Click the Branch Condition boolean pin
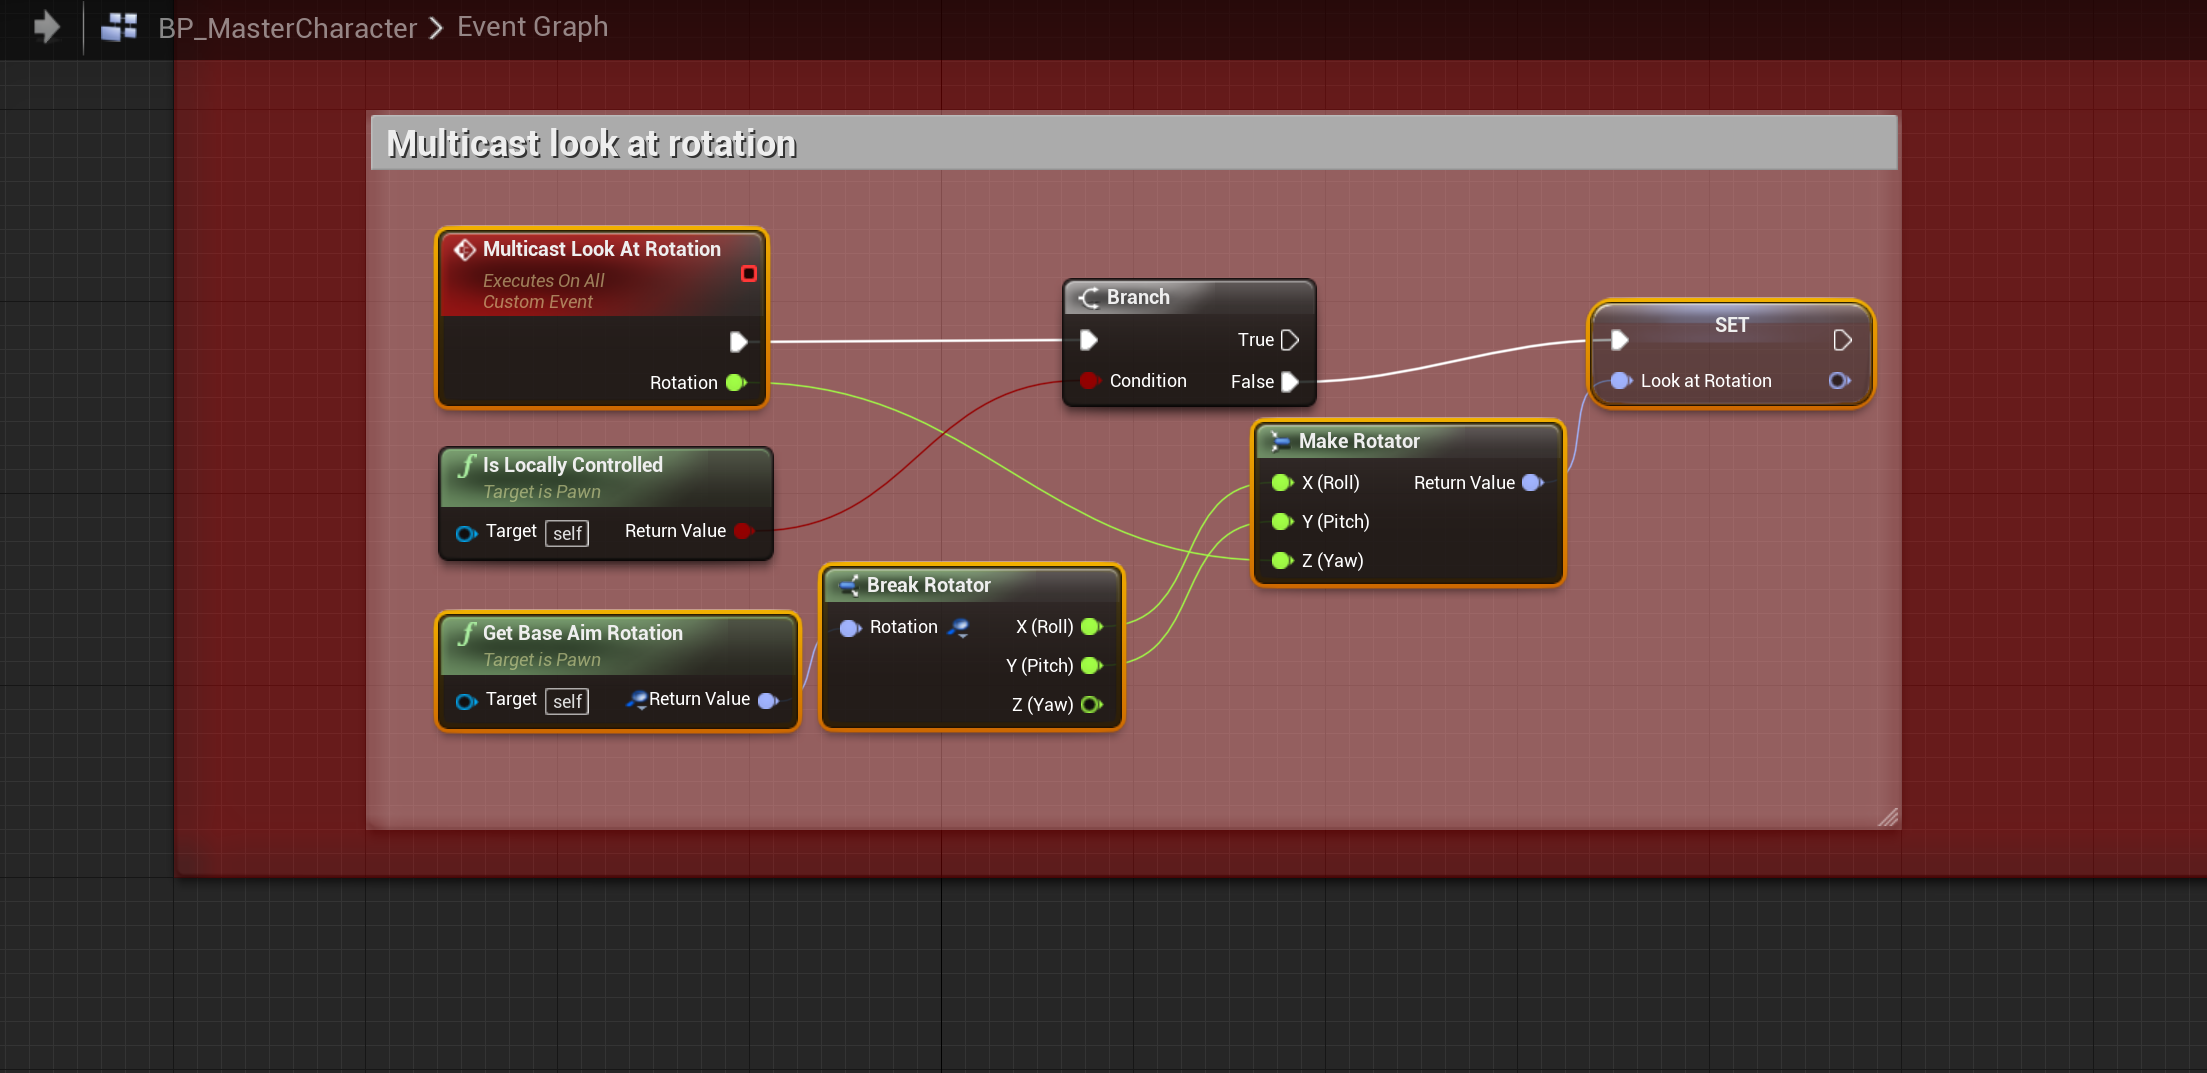2207x1073 pixels. (1089, 381)
